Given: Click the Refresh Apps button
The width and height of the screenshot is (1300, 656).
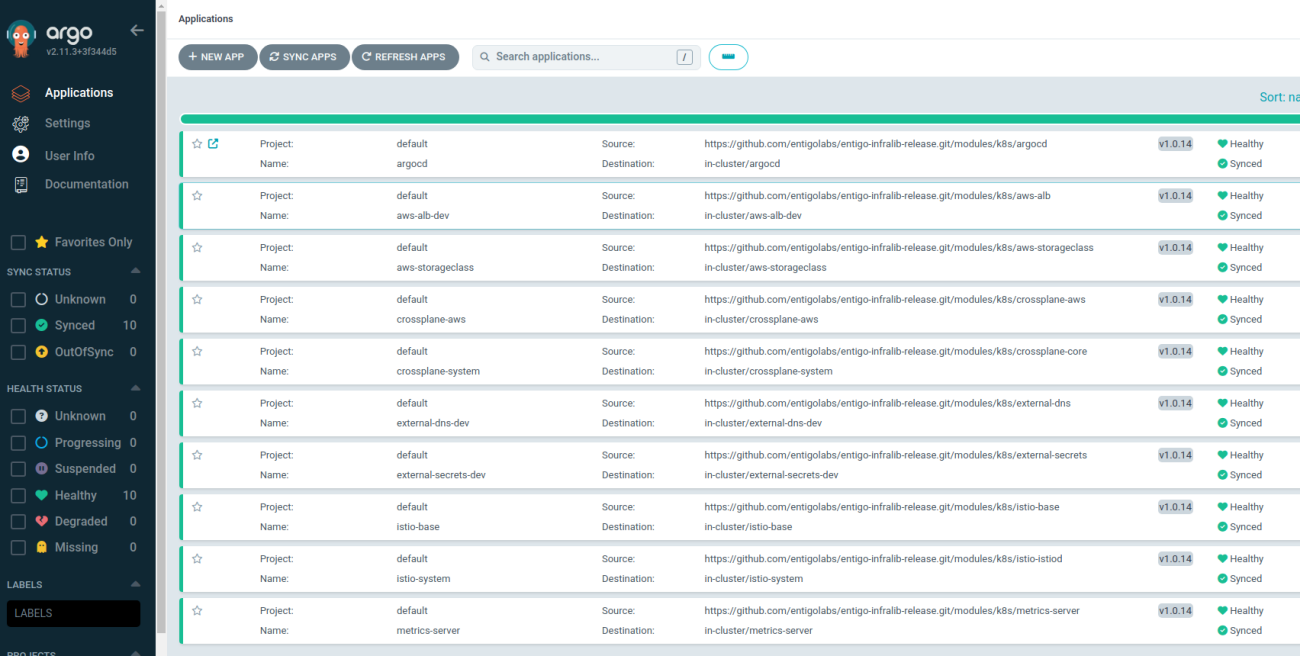Looking at the screenshot, I should 405,57.
